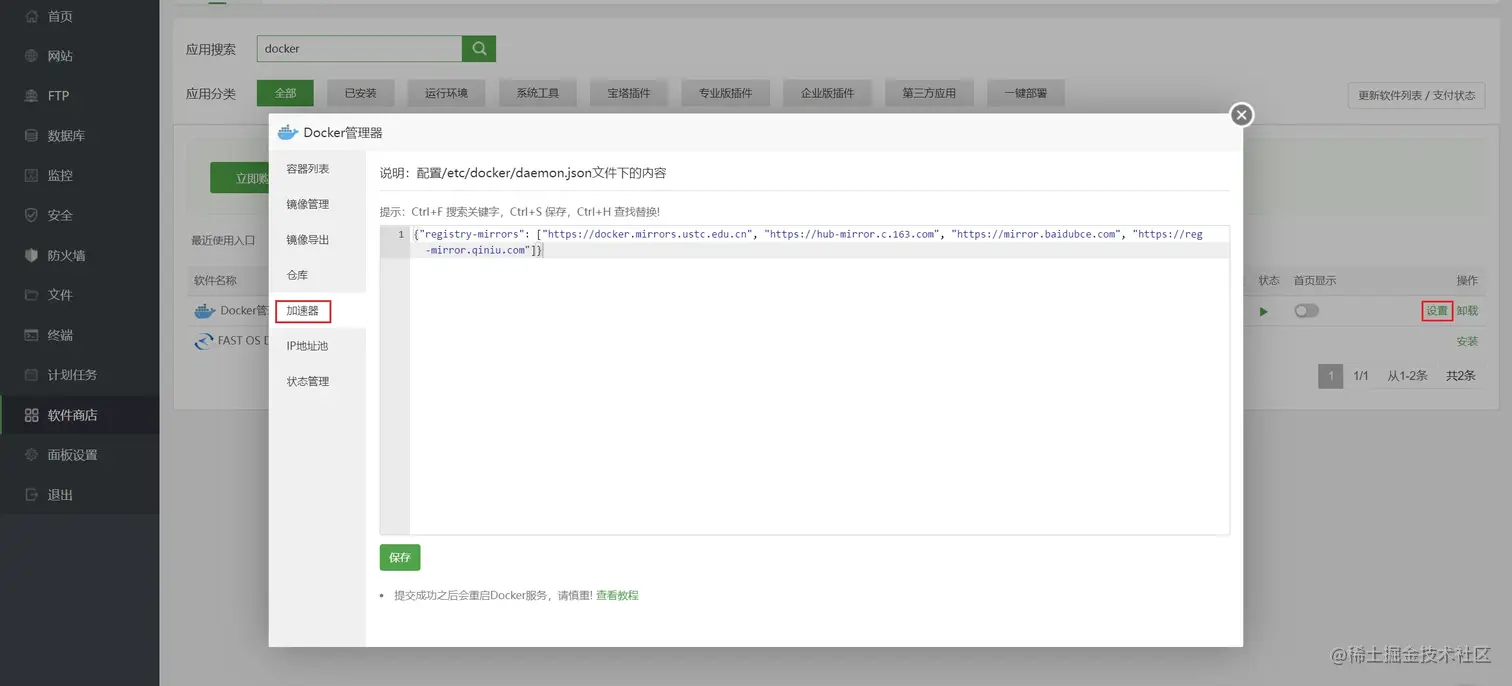This screenshot has width=1512, height=686.
Task: Click the shield icon beside 安全
Action: [x=31, y=215]
